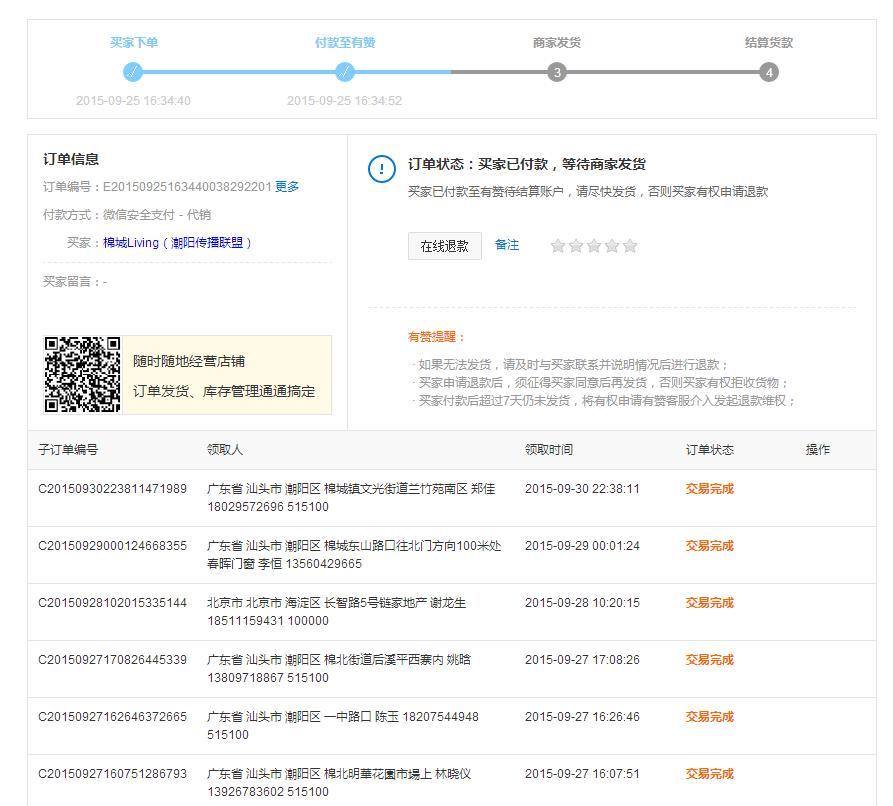Click the 请尽快发货 settlement notice line
This screenshot has width=893, height=806.
[x=588, y=192]
